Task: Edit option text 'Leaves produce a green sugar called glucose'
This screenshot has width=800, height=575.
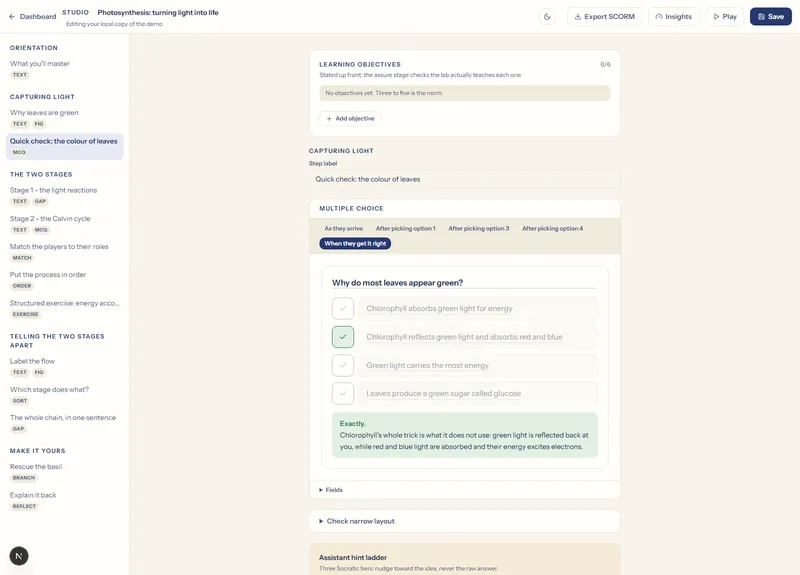Action: pyautogui.click(x=478, y=393)
